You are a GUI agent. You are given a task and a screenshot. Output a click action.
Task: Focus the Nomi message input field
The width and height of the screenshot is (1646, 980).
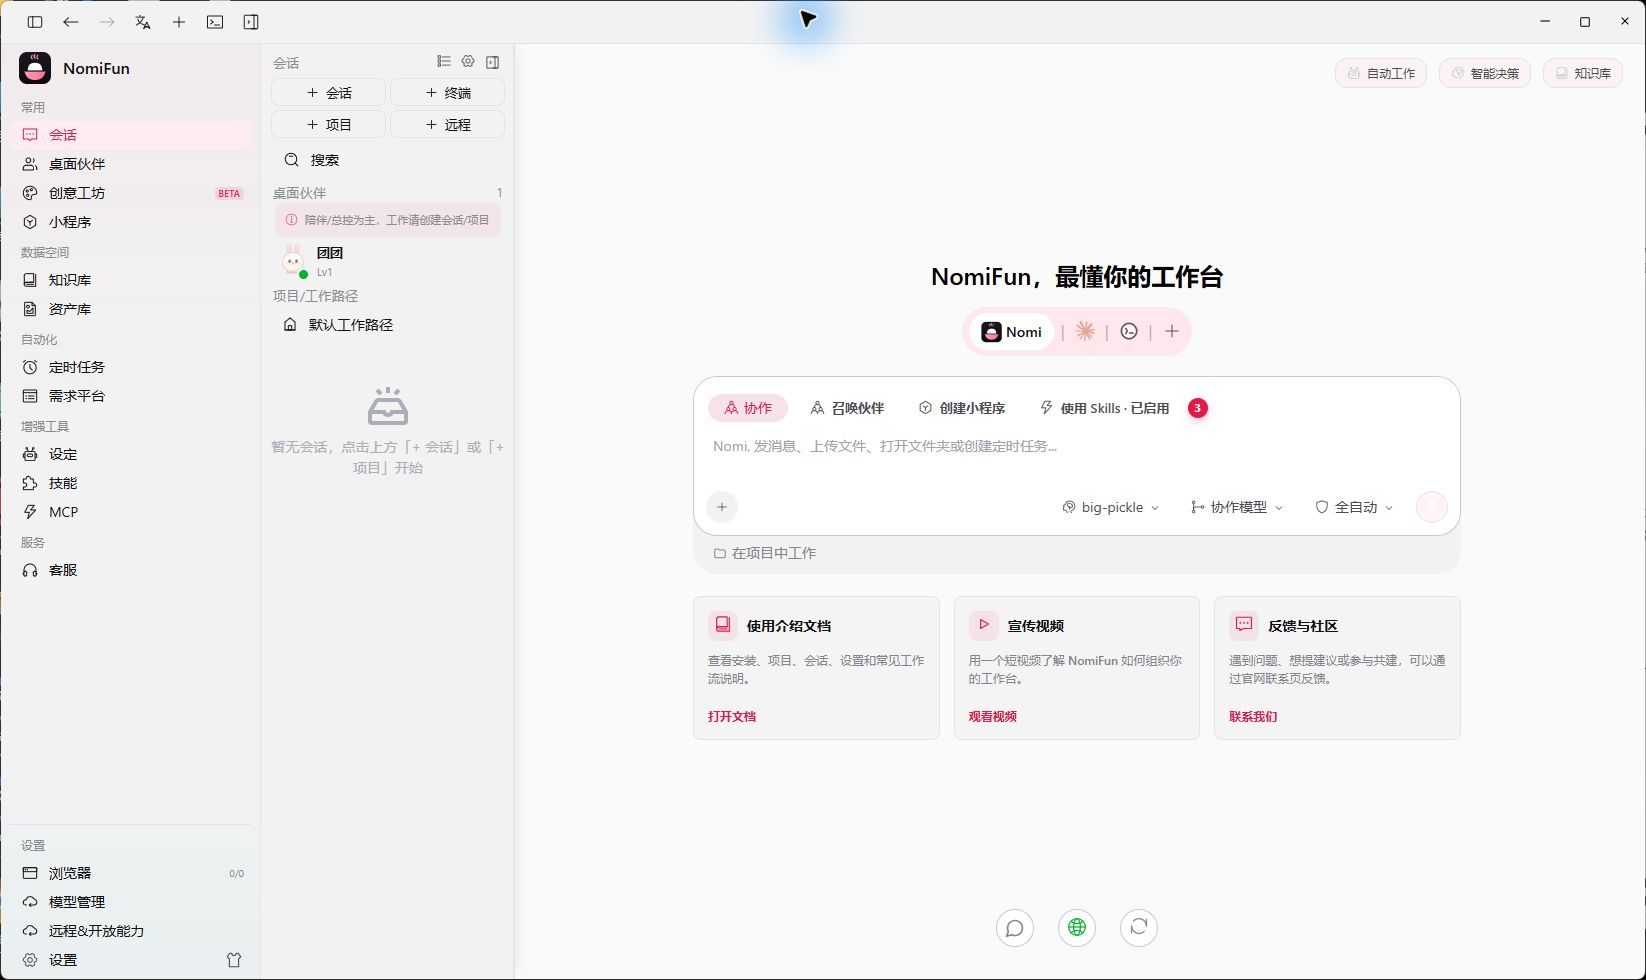1077,447
